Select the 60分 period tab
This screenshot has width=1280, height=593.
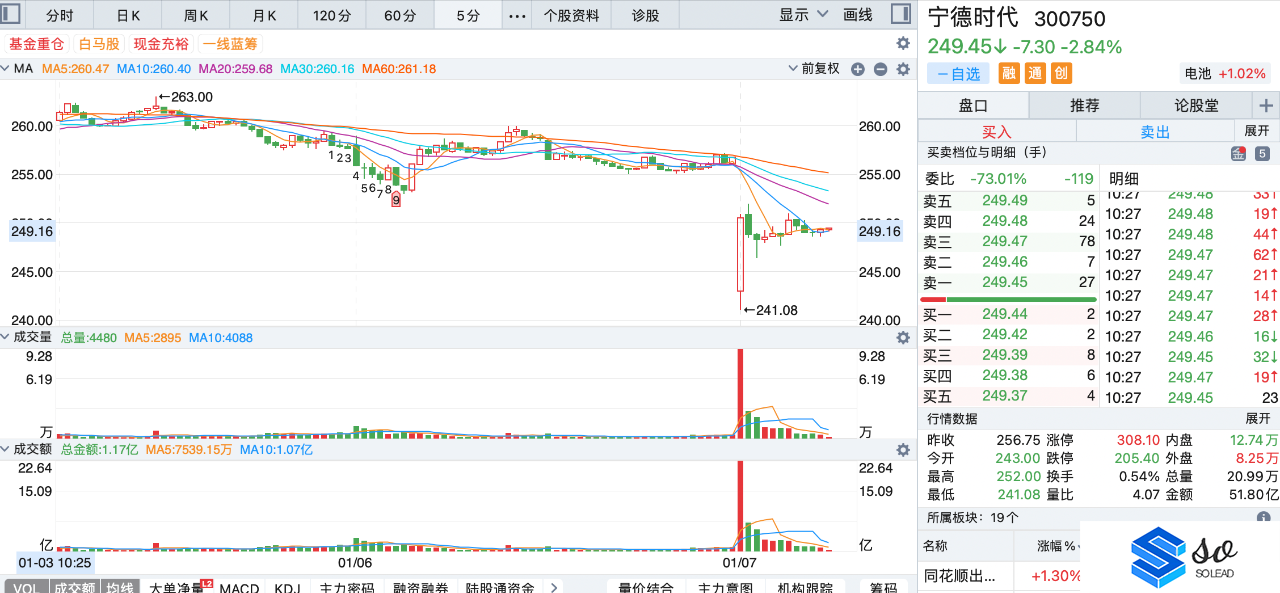(x=400, y=15)
